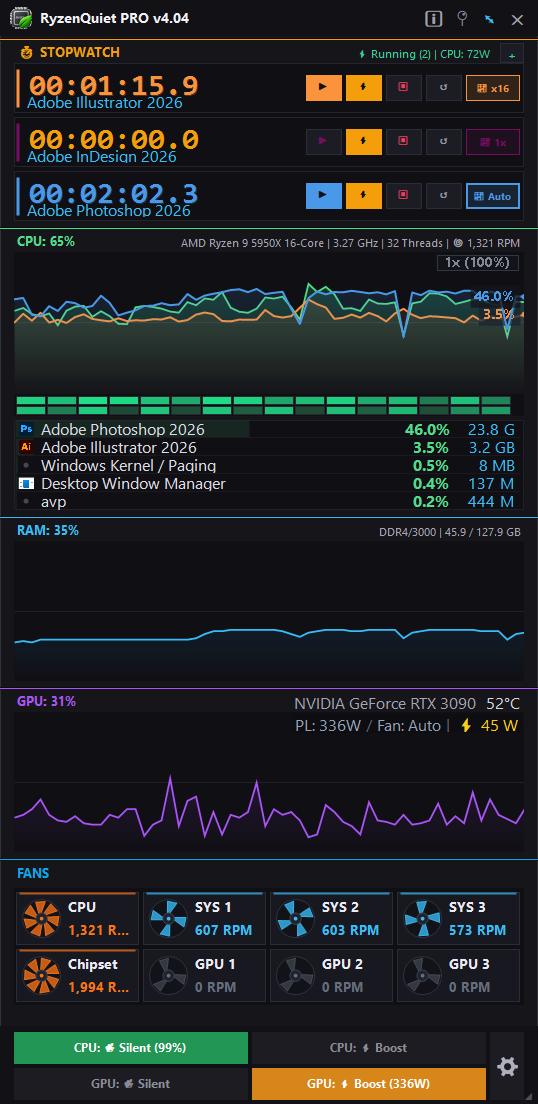Click the CPU: 65% heading
Viewport: 538px width, 1104px height.
[46, 241]
